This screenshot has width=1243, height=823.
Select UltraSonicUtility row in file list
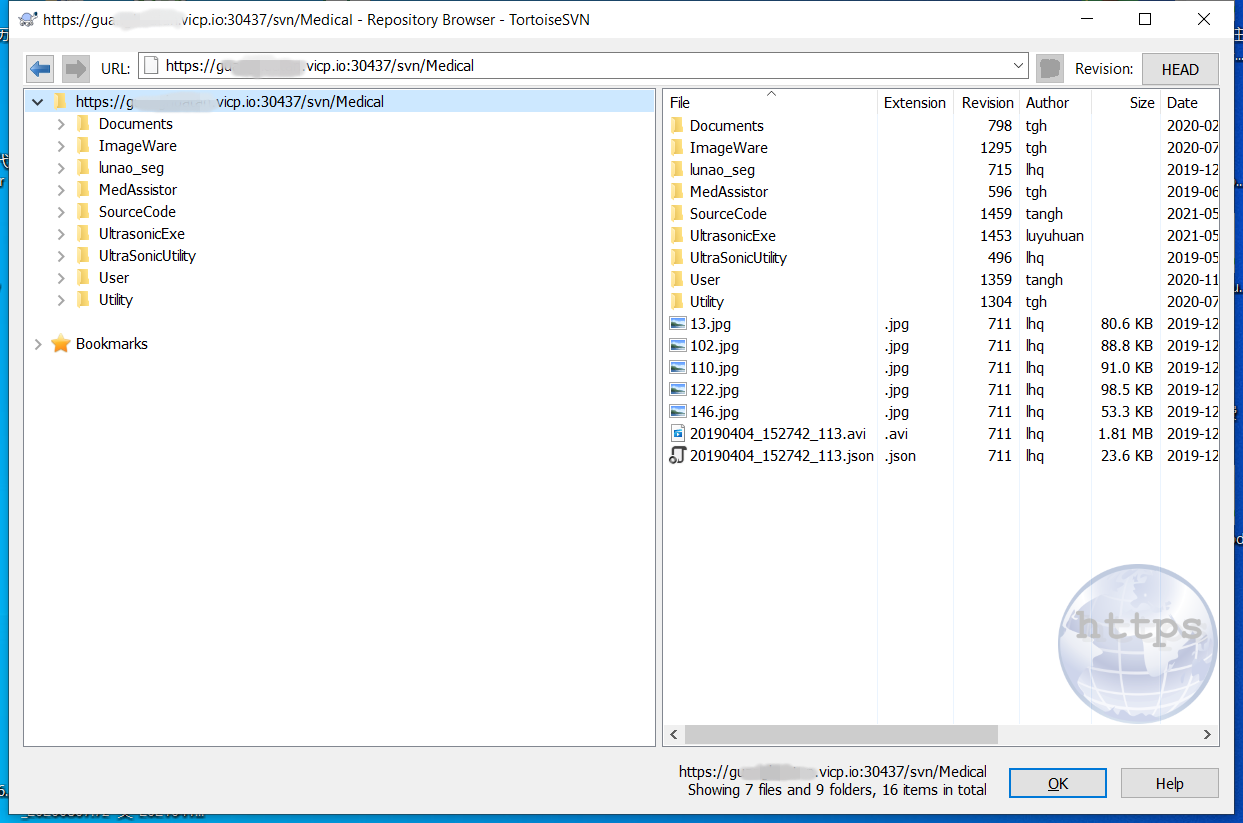click(941, 257)
